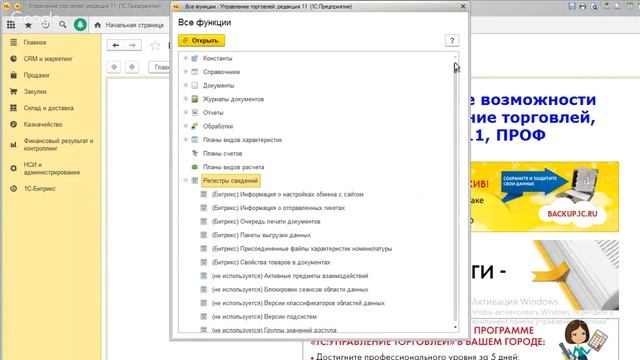Click the print icon in title bar

click(x=583, y=6)
